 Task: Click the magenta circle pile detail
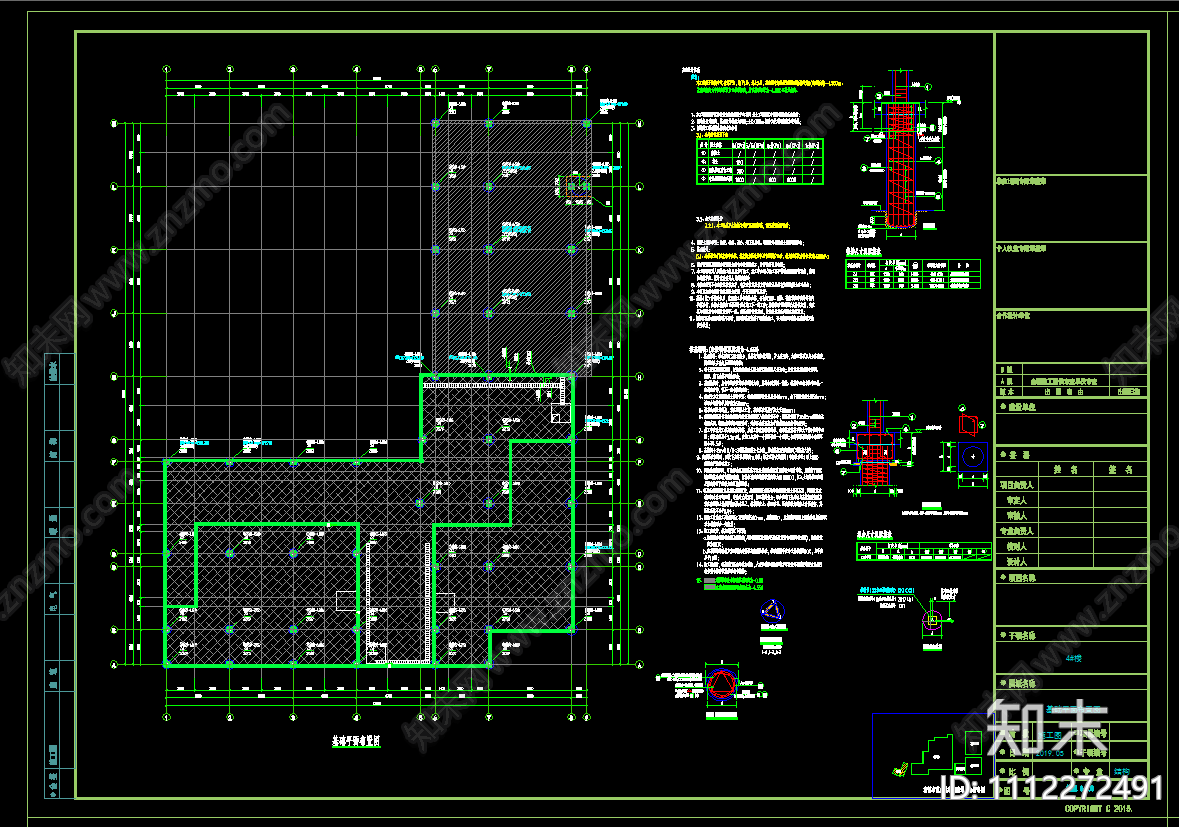pyautogui.click(x=932, y=618)
